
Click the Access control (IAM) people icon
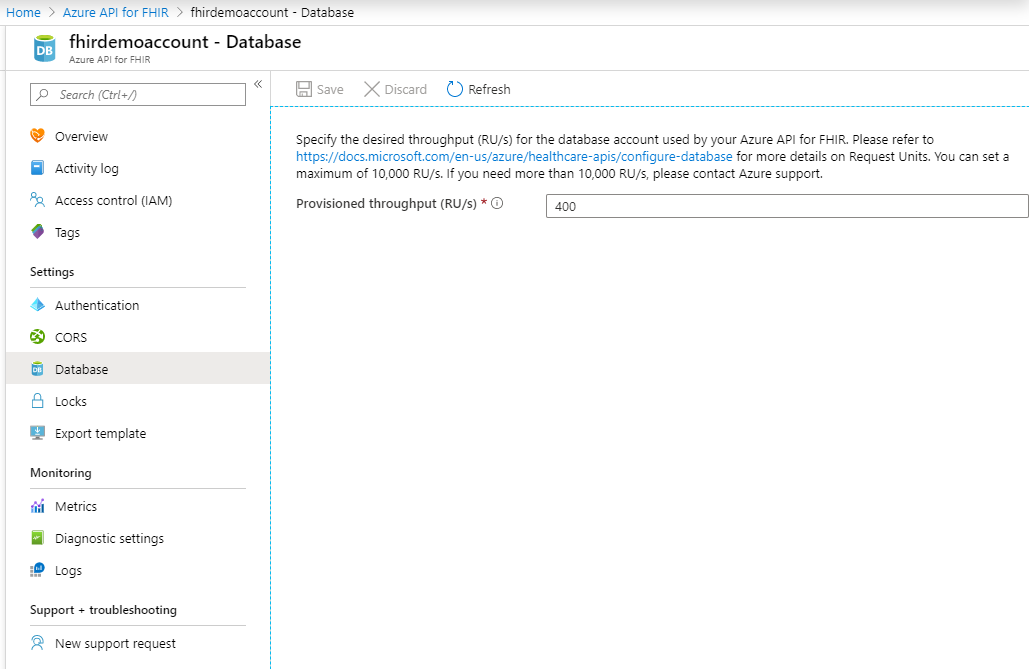pyautogui.click(x=38, y=200)
